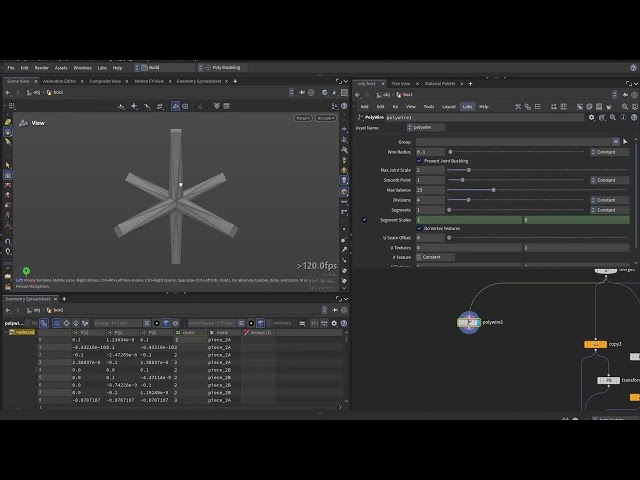The image size is (640, 480).
Task: Toggle follow-selection button beside polywire label
Action: 44,323
